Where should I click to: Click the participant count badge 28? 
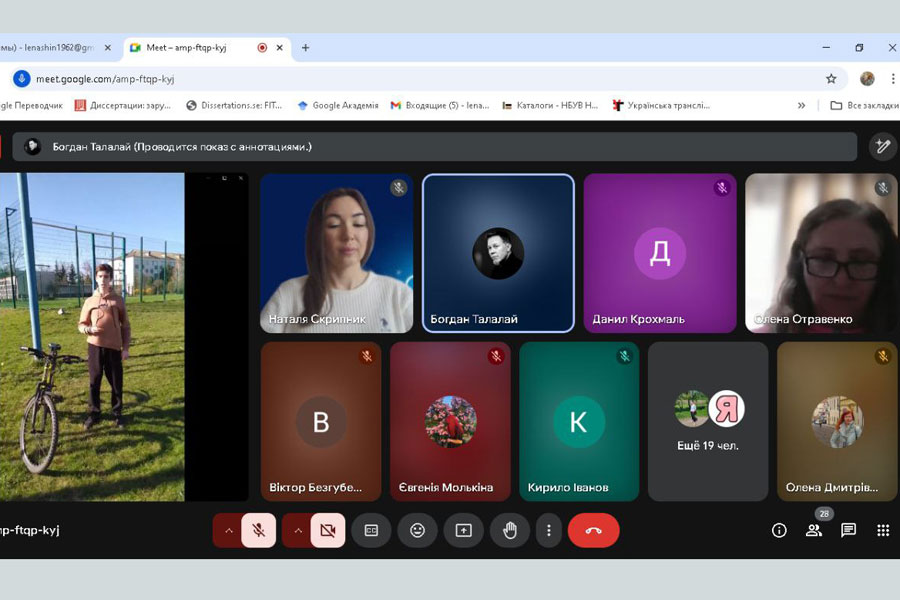[824, 514]
